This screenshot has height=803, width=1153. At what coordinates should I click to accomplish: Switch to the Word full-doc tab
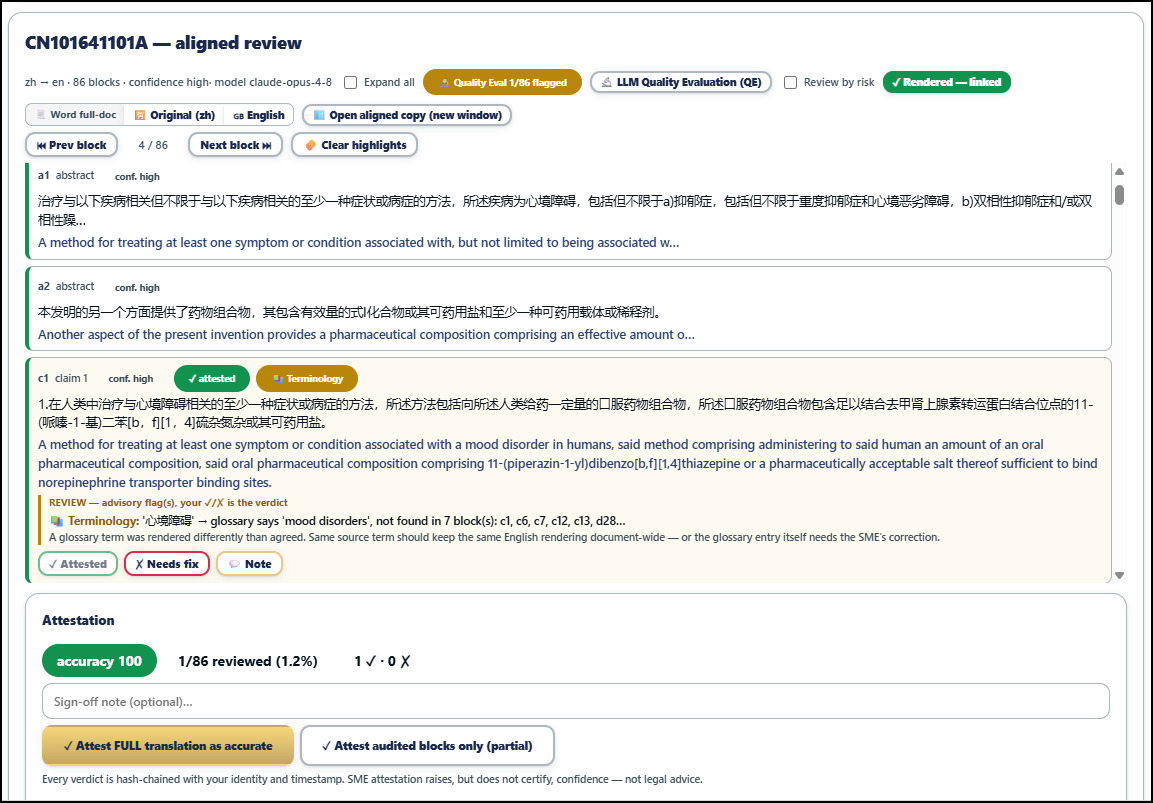76,115
